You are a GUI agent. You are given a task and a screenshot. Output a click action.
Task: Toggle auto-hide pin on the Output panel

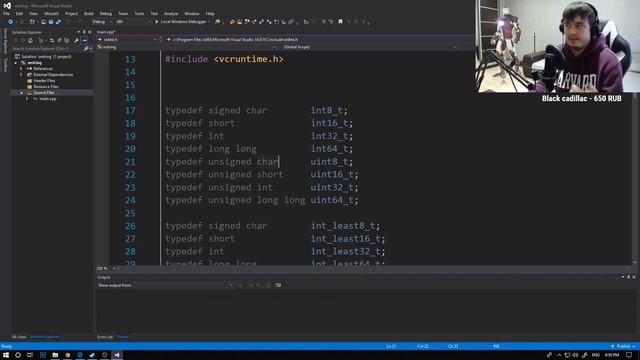tap(629, 277)
